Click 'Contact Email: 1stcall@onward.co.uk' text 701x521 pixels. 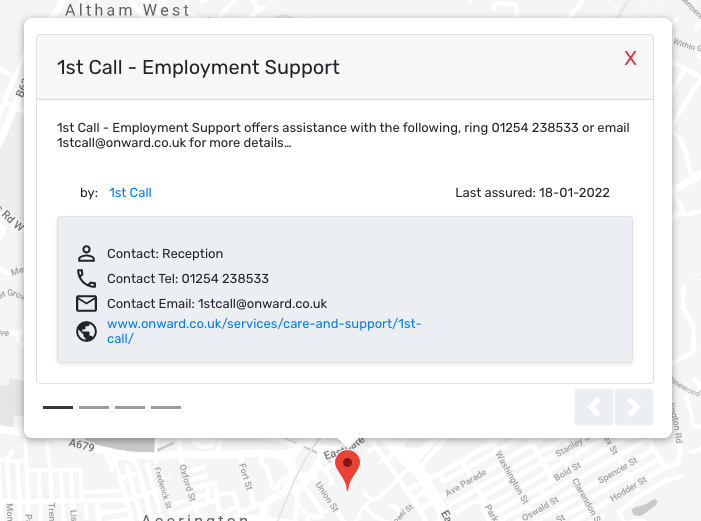pos(217,304)
